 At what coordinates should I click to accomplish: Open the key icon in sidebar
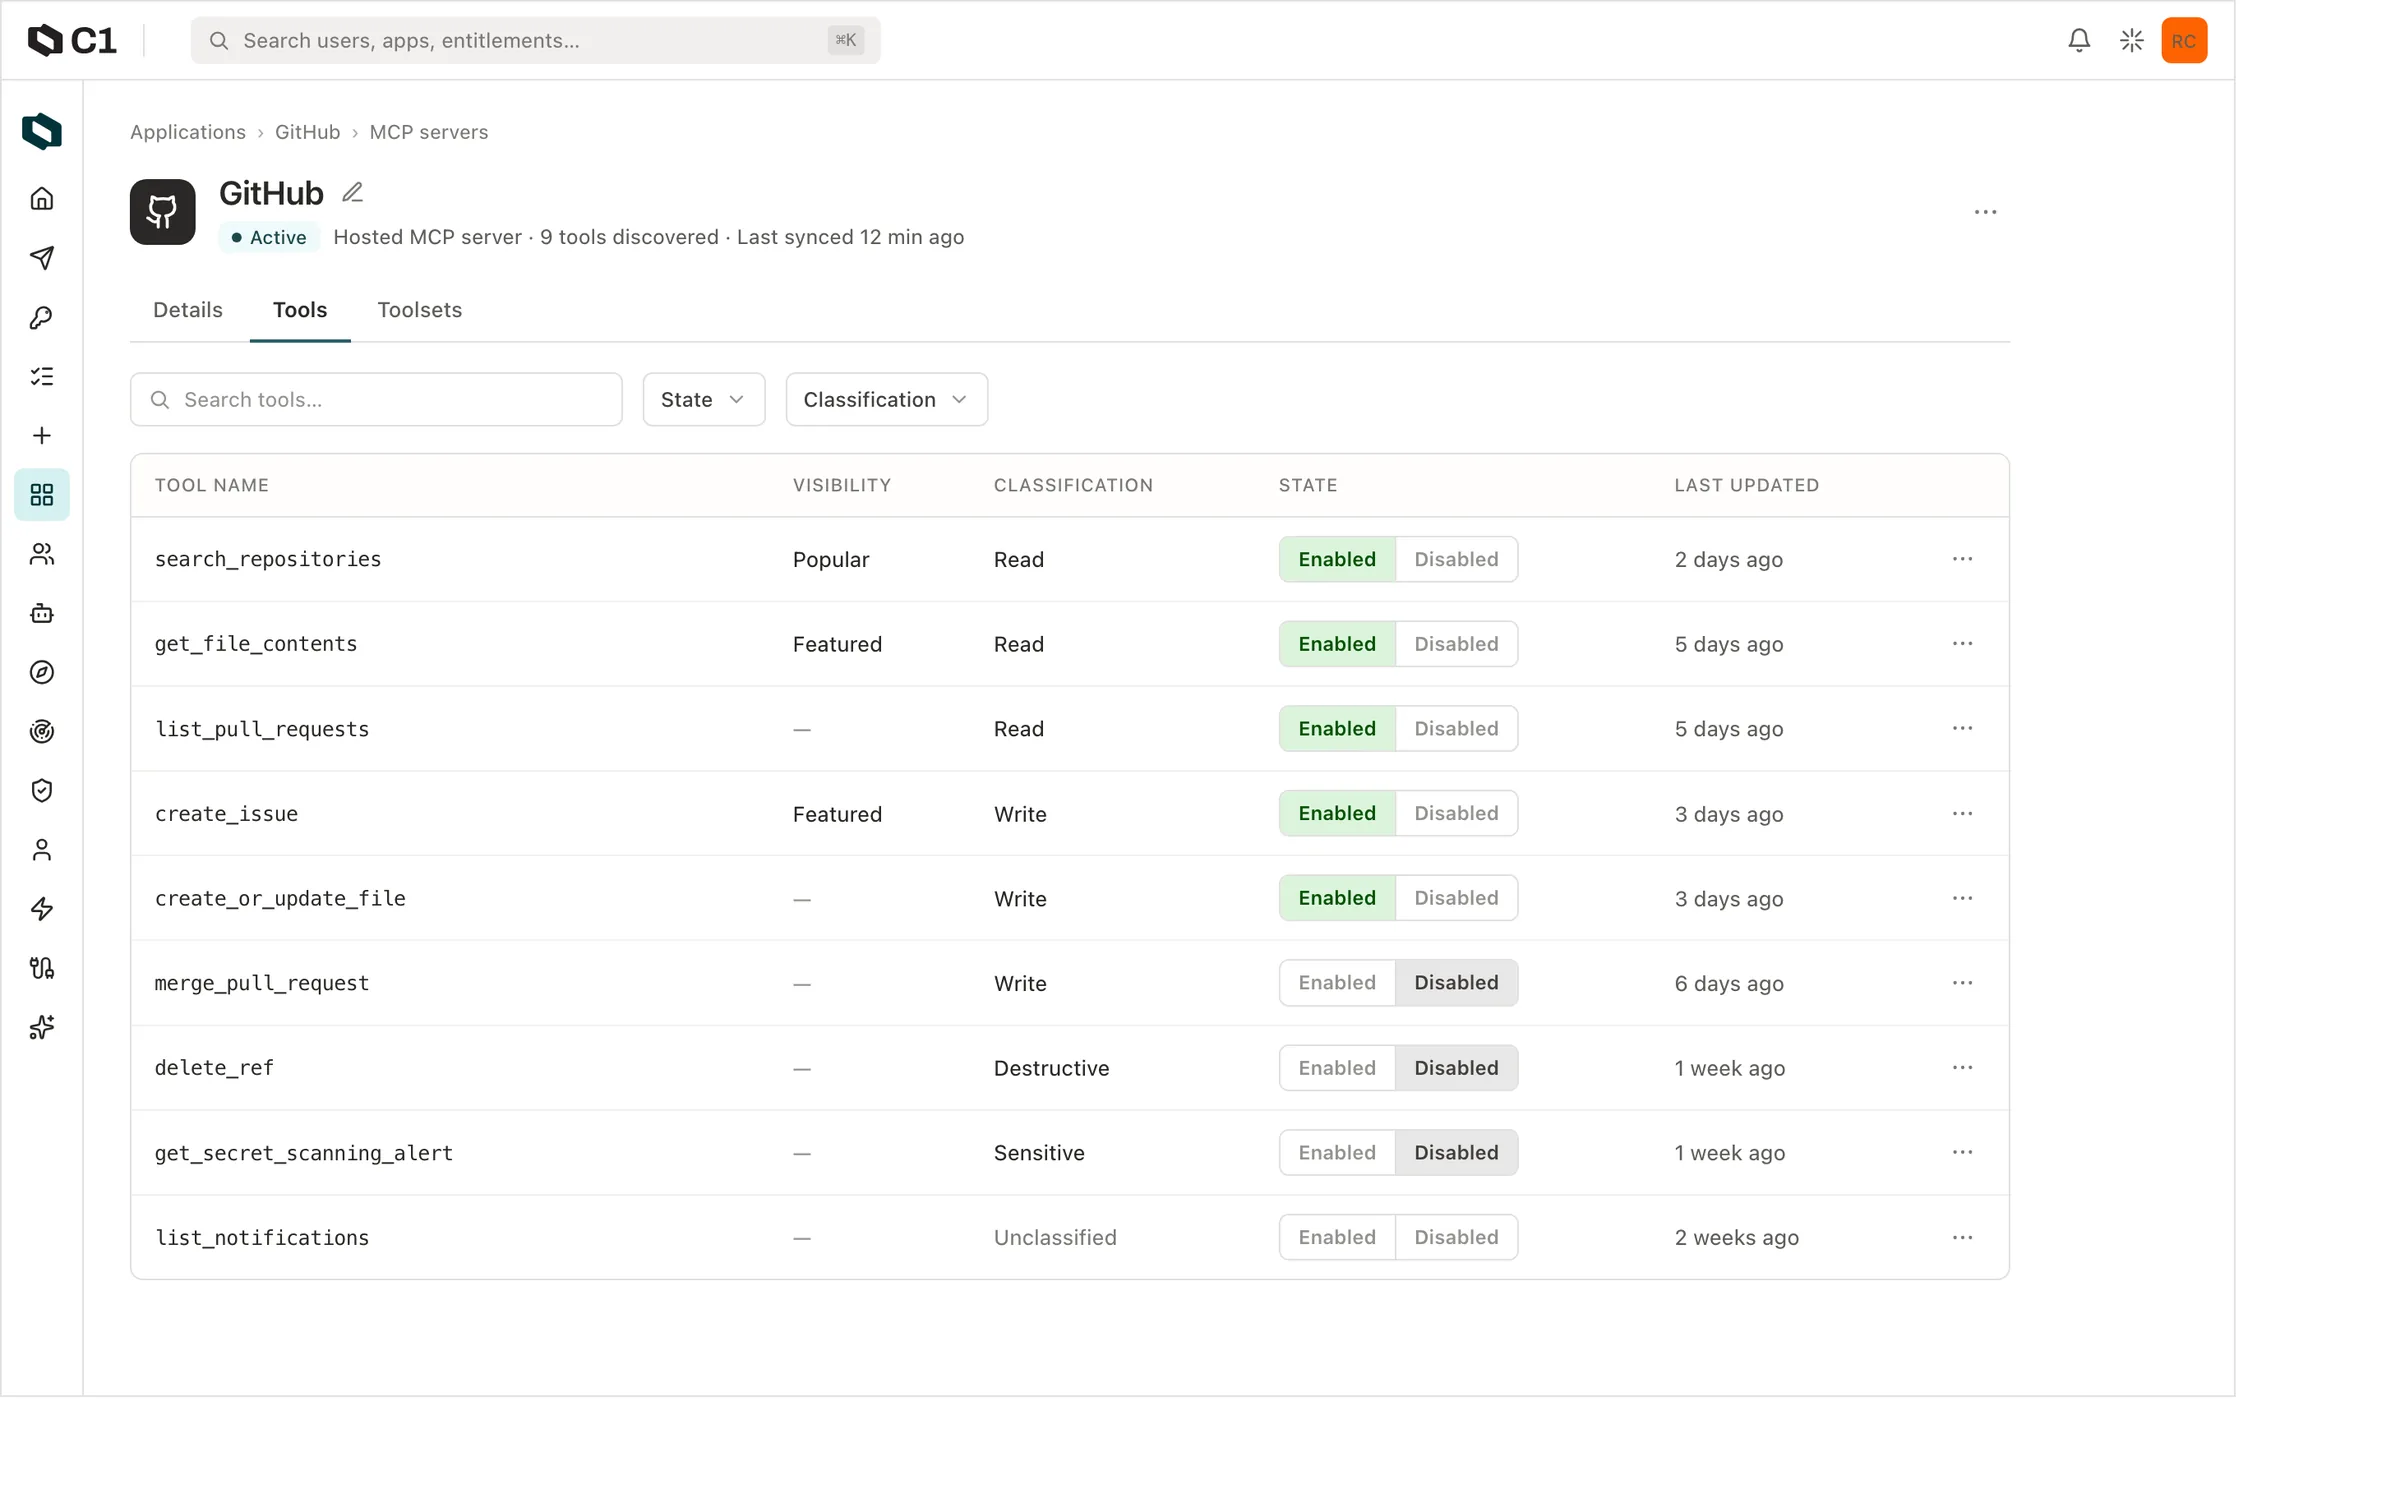pyautogui.click(x=42, y=317)
